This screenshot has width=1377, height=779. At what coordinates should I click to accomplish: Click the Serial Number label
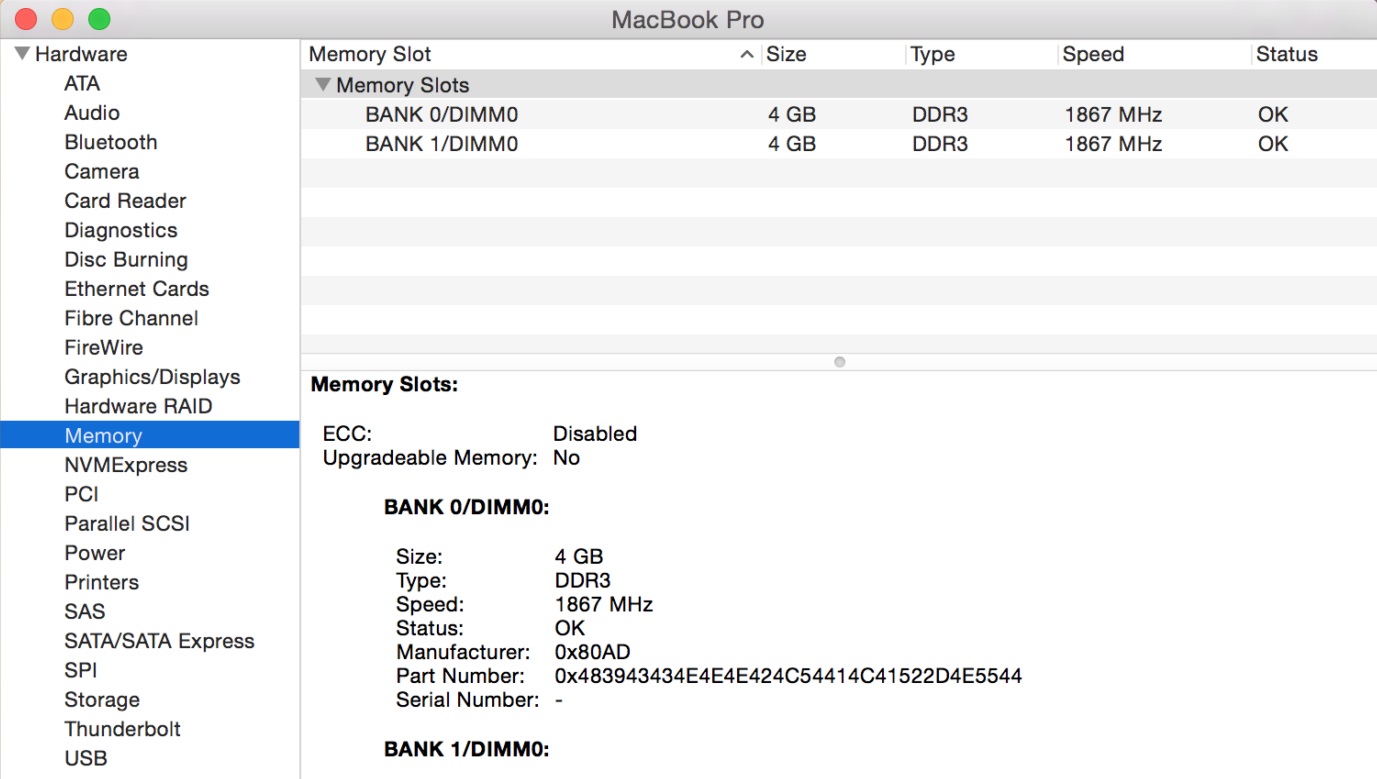click(x=468, y=700)
